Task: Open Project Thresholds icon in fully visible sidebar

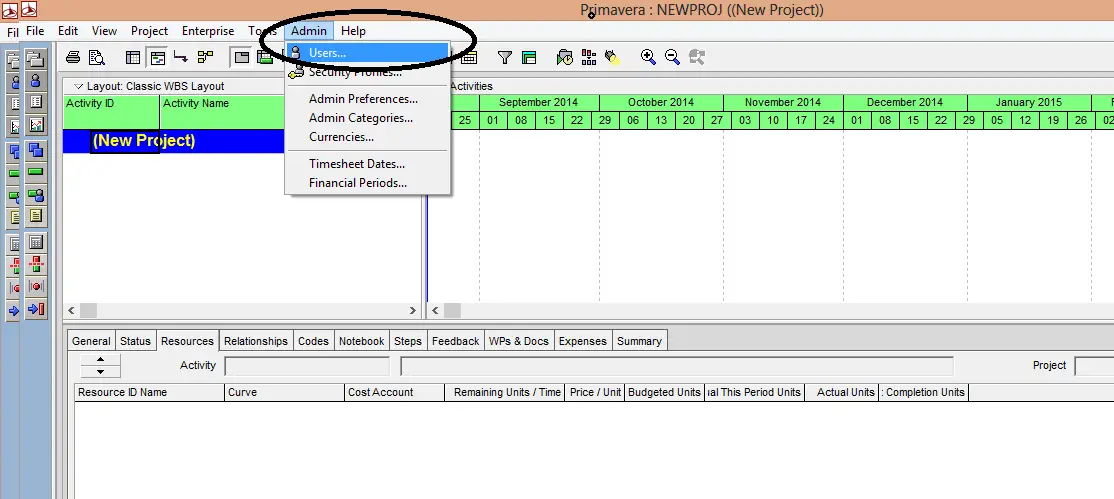Action: point(36,264)
